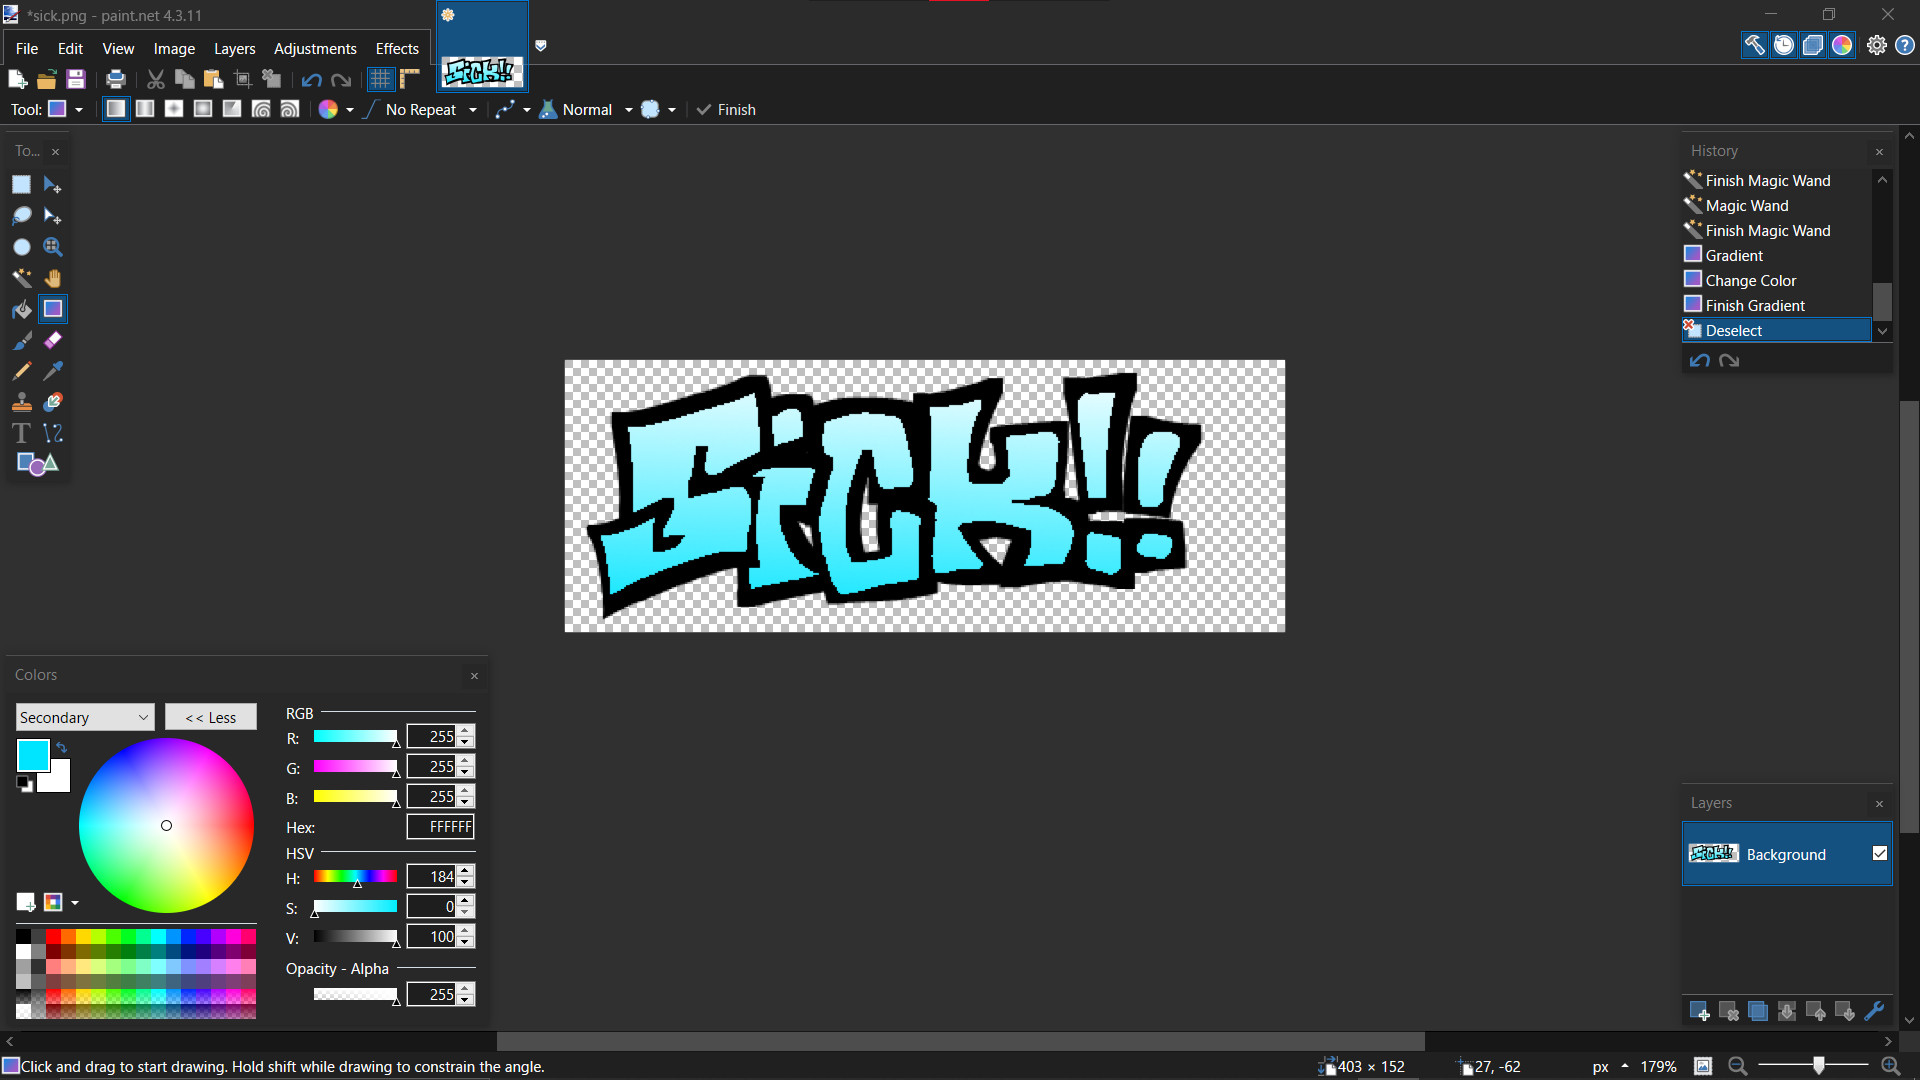1920x1080 pixels.
Task: Open the Adjustments menu
Action: (314, 48)
